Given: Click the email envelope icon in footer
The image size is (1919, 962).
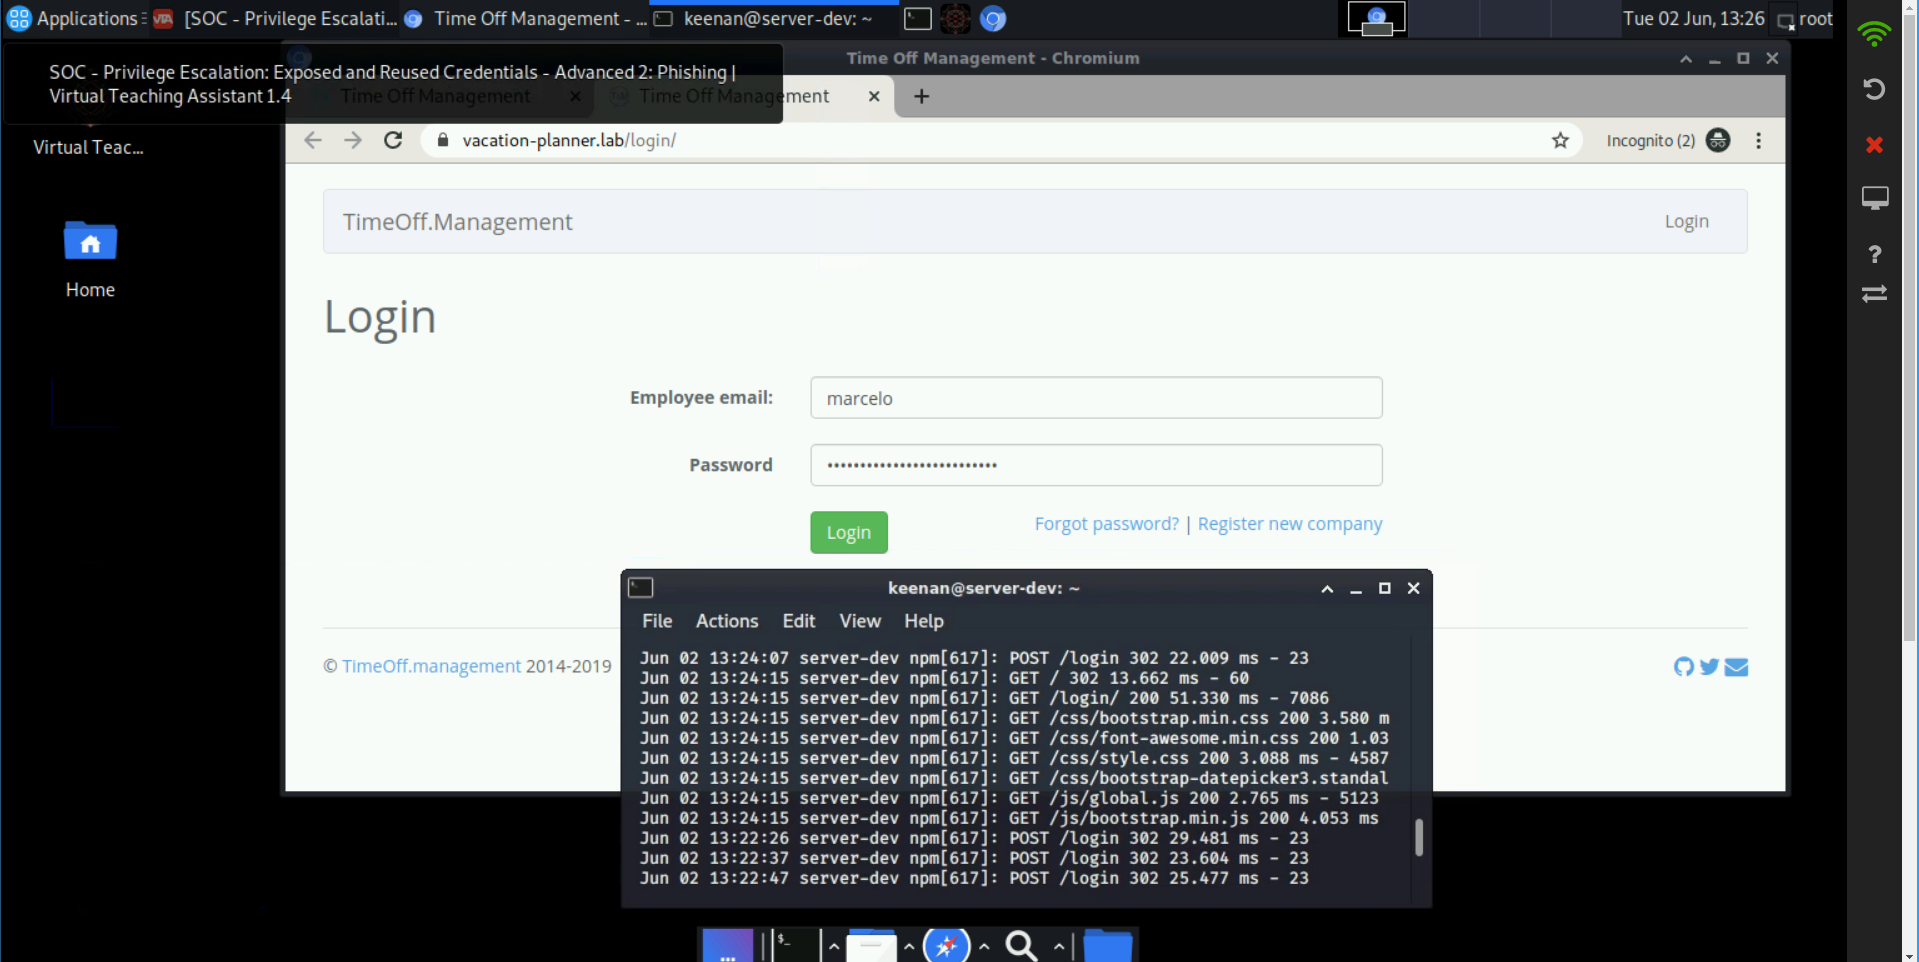Looking at the screenshot, I should 1736,666.
